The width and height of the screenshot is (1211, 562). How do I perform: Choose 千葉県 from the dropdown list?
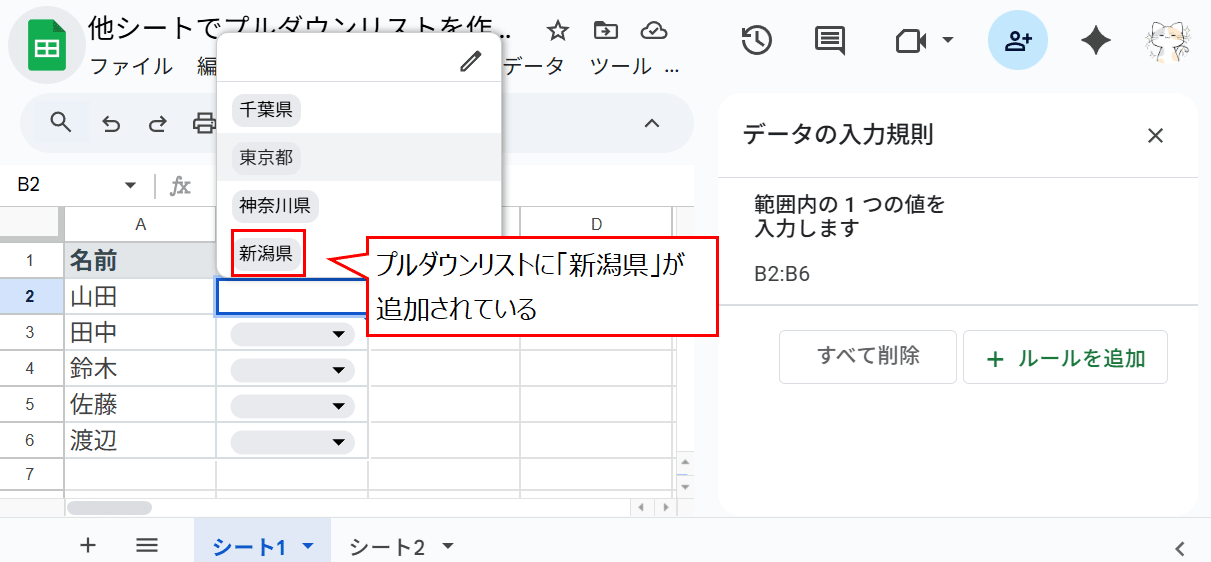pyautogui.click(x=266, y=109)
